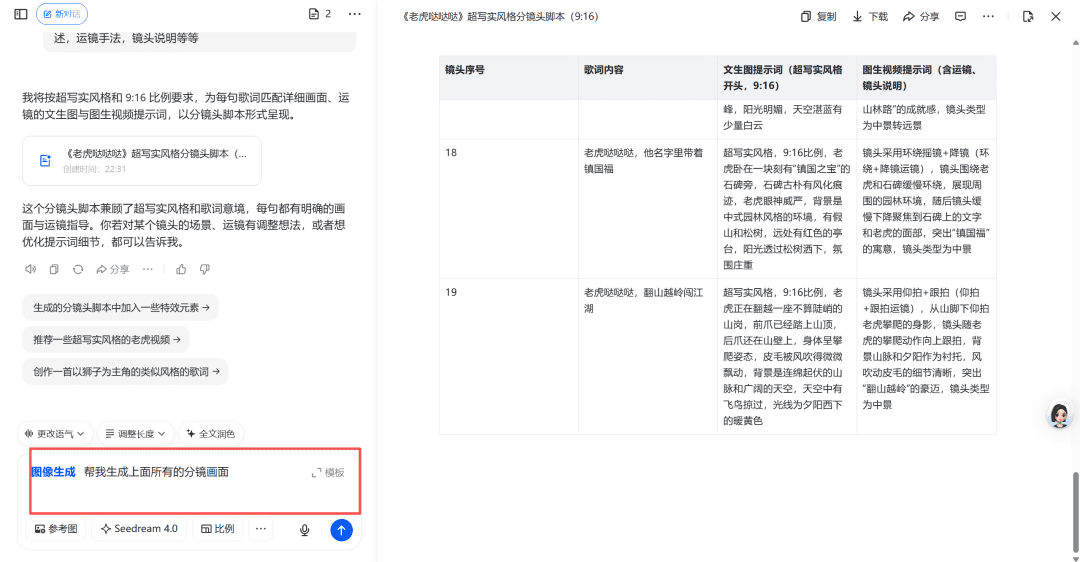The image size is (1080, 562).
Task: Start a new chat with 新对话
Action: coord(62,14)
